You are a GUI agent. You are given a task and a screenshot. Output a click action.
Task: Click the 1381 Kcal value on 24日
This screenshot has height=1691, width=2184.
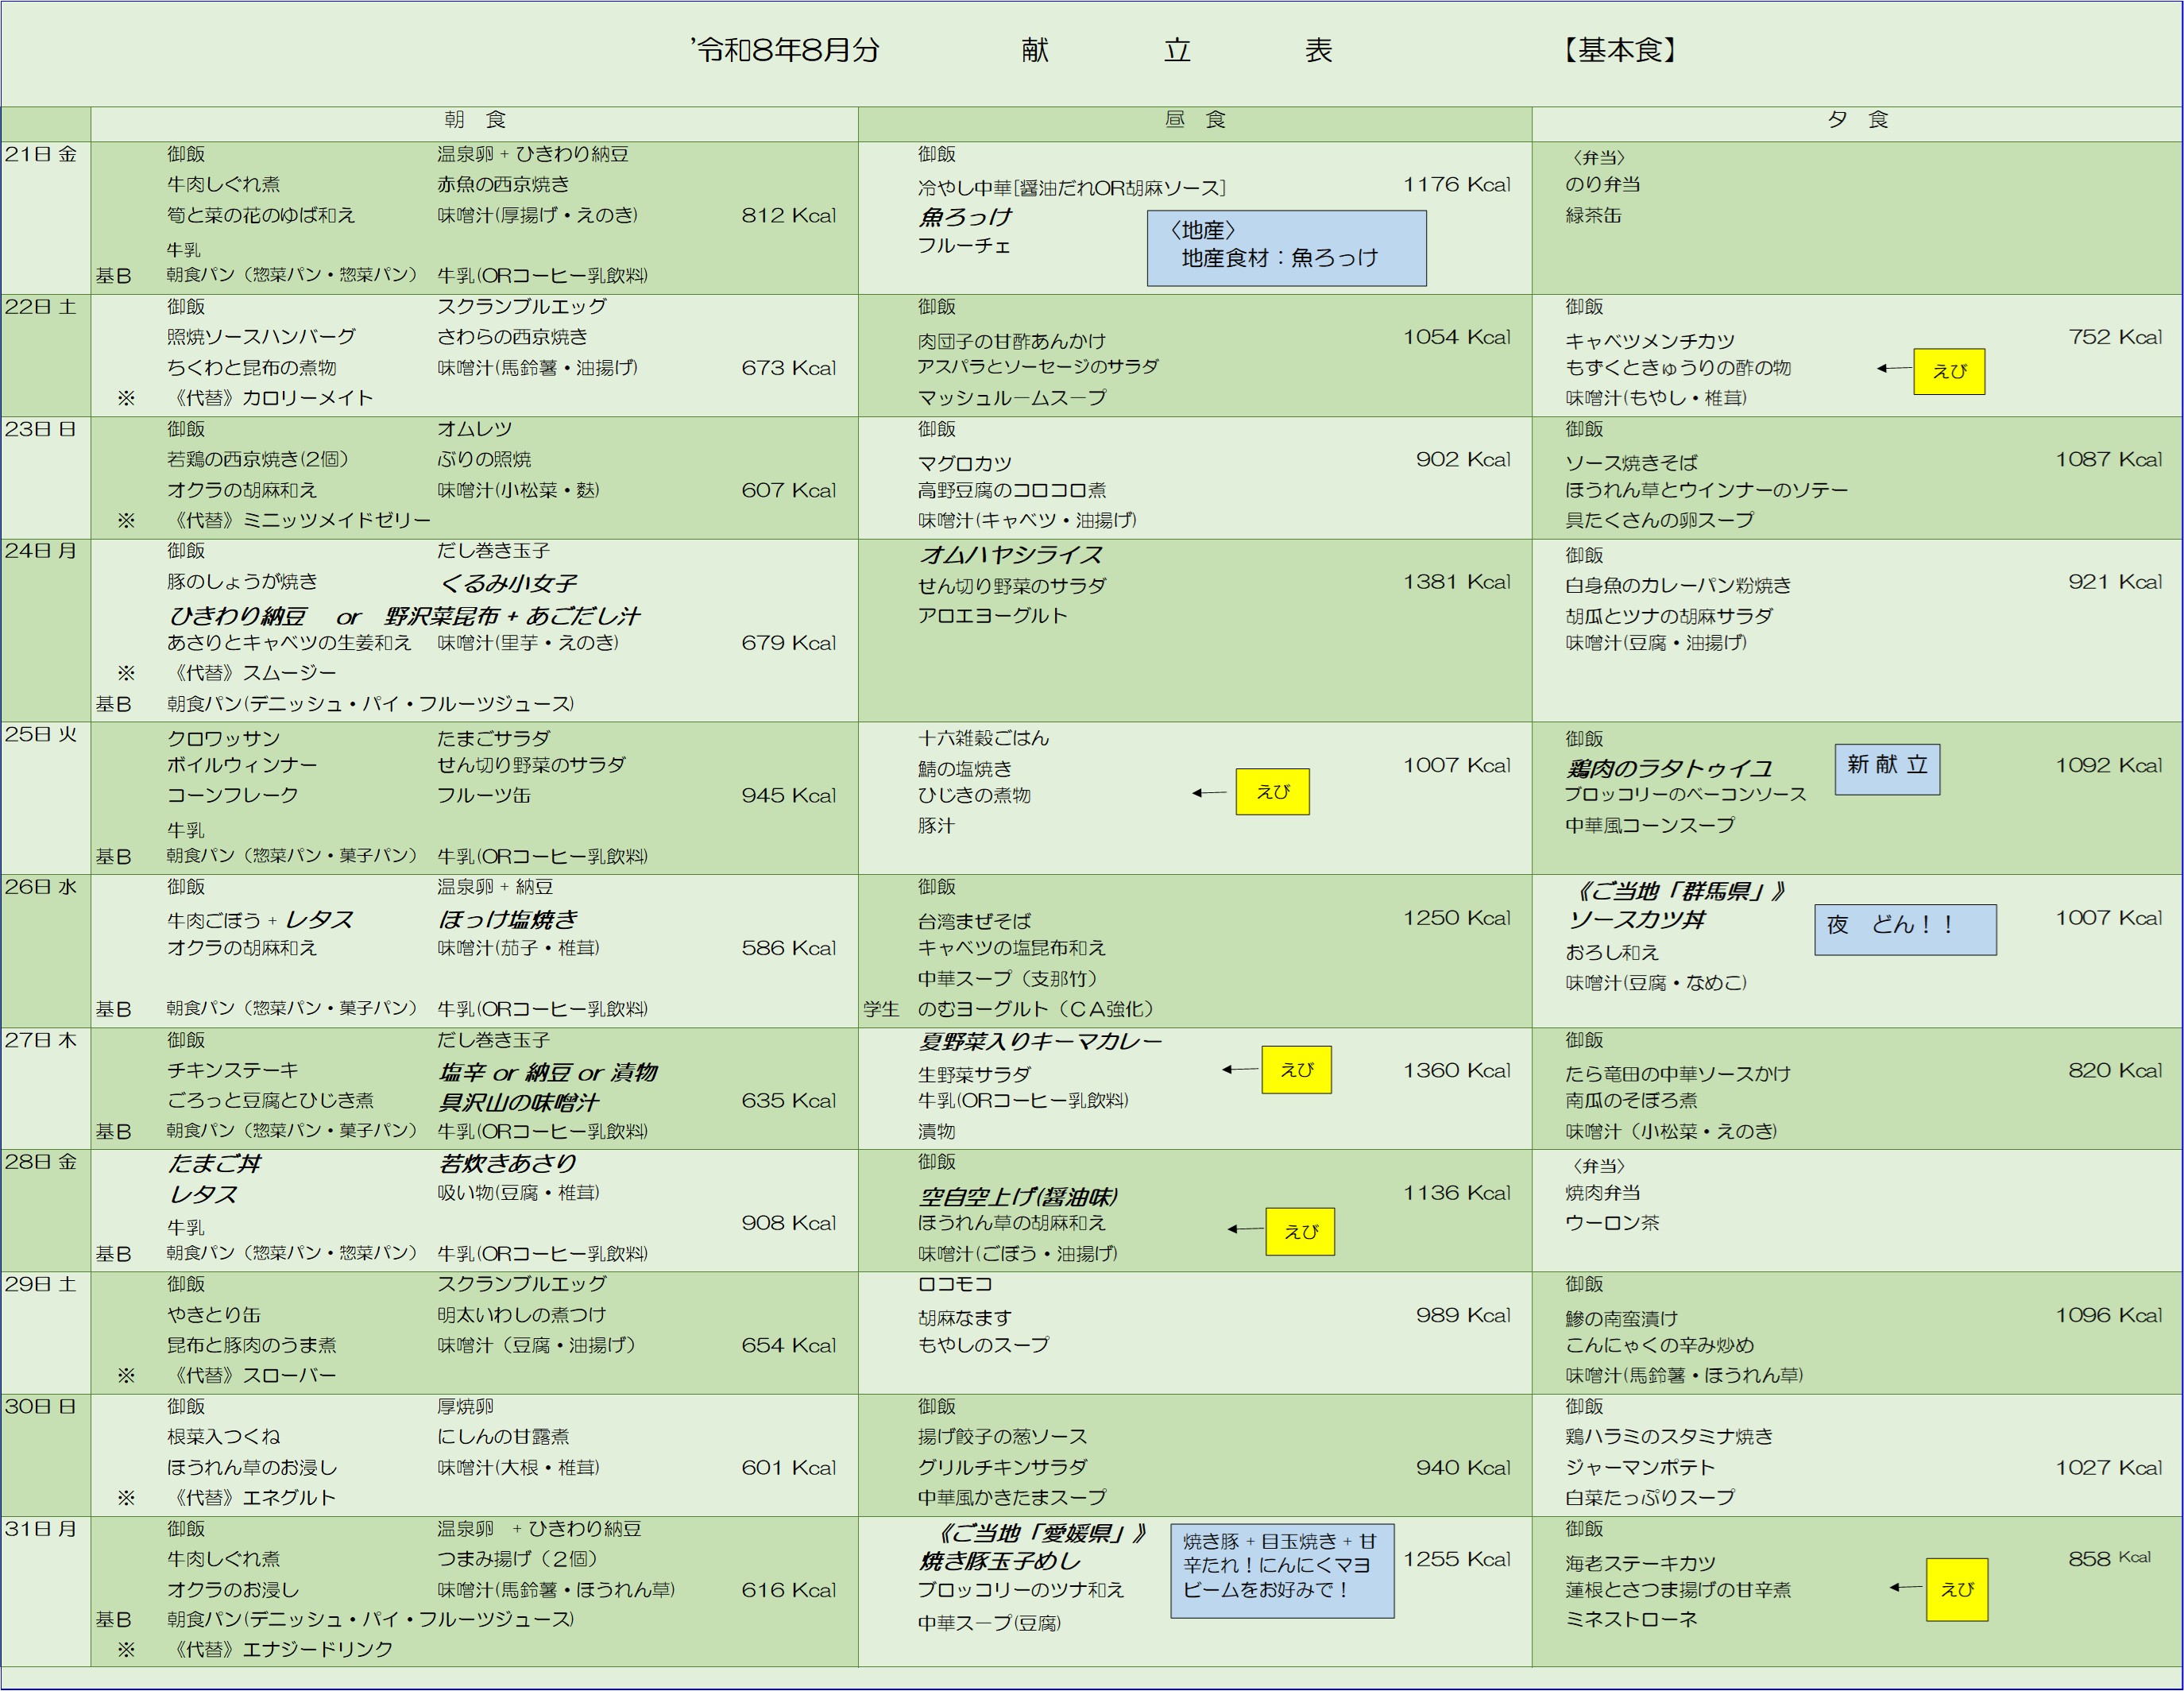pos(1456,582)
